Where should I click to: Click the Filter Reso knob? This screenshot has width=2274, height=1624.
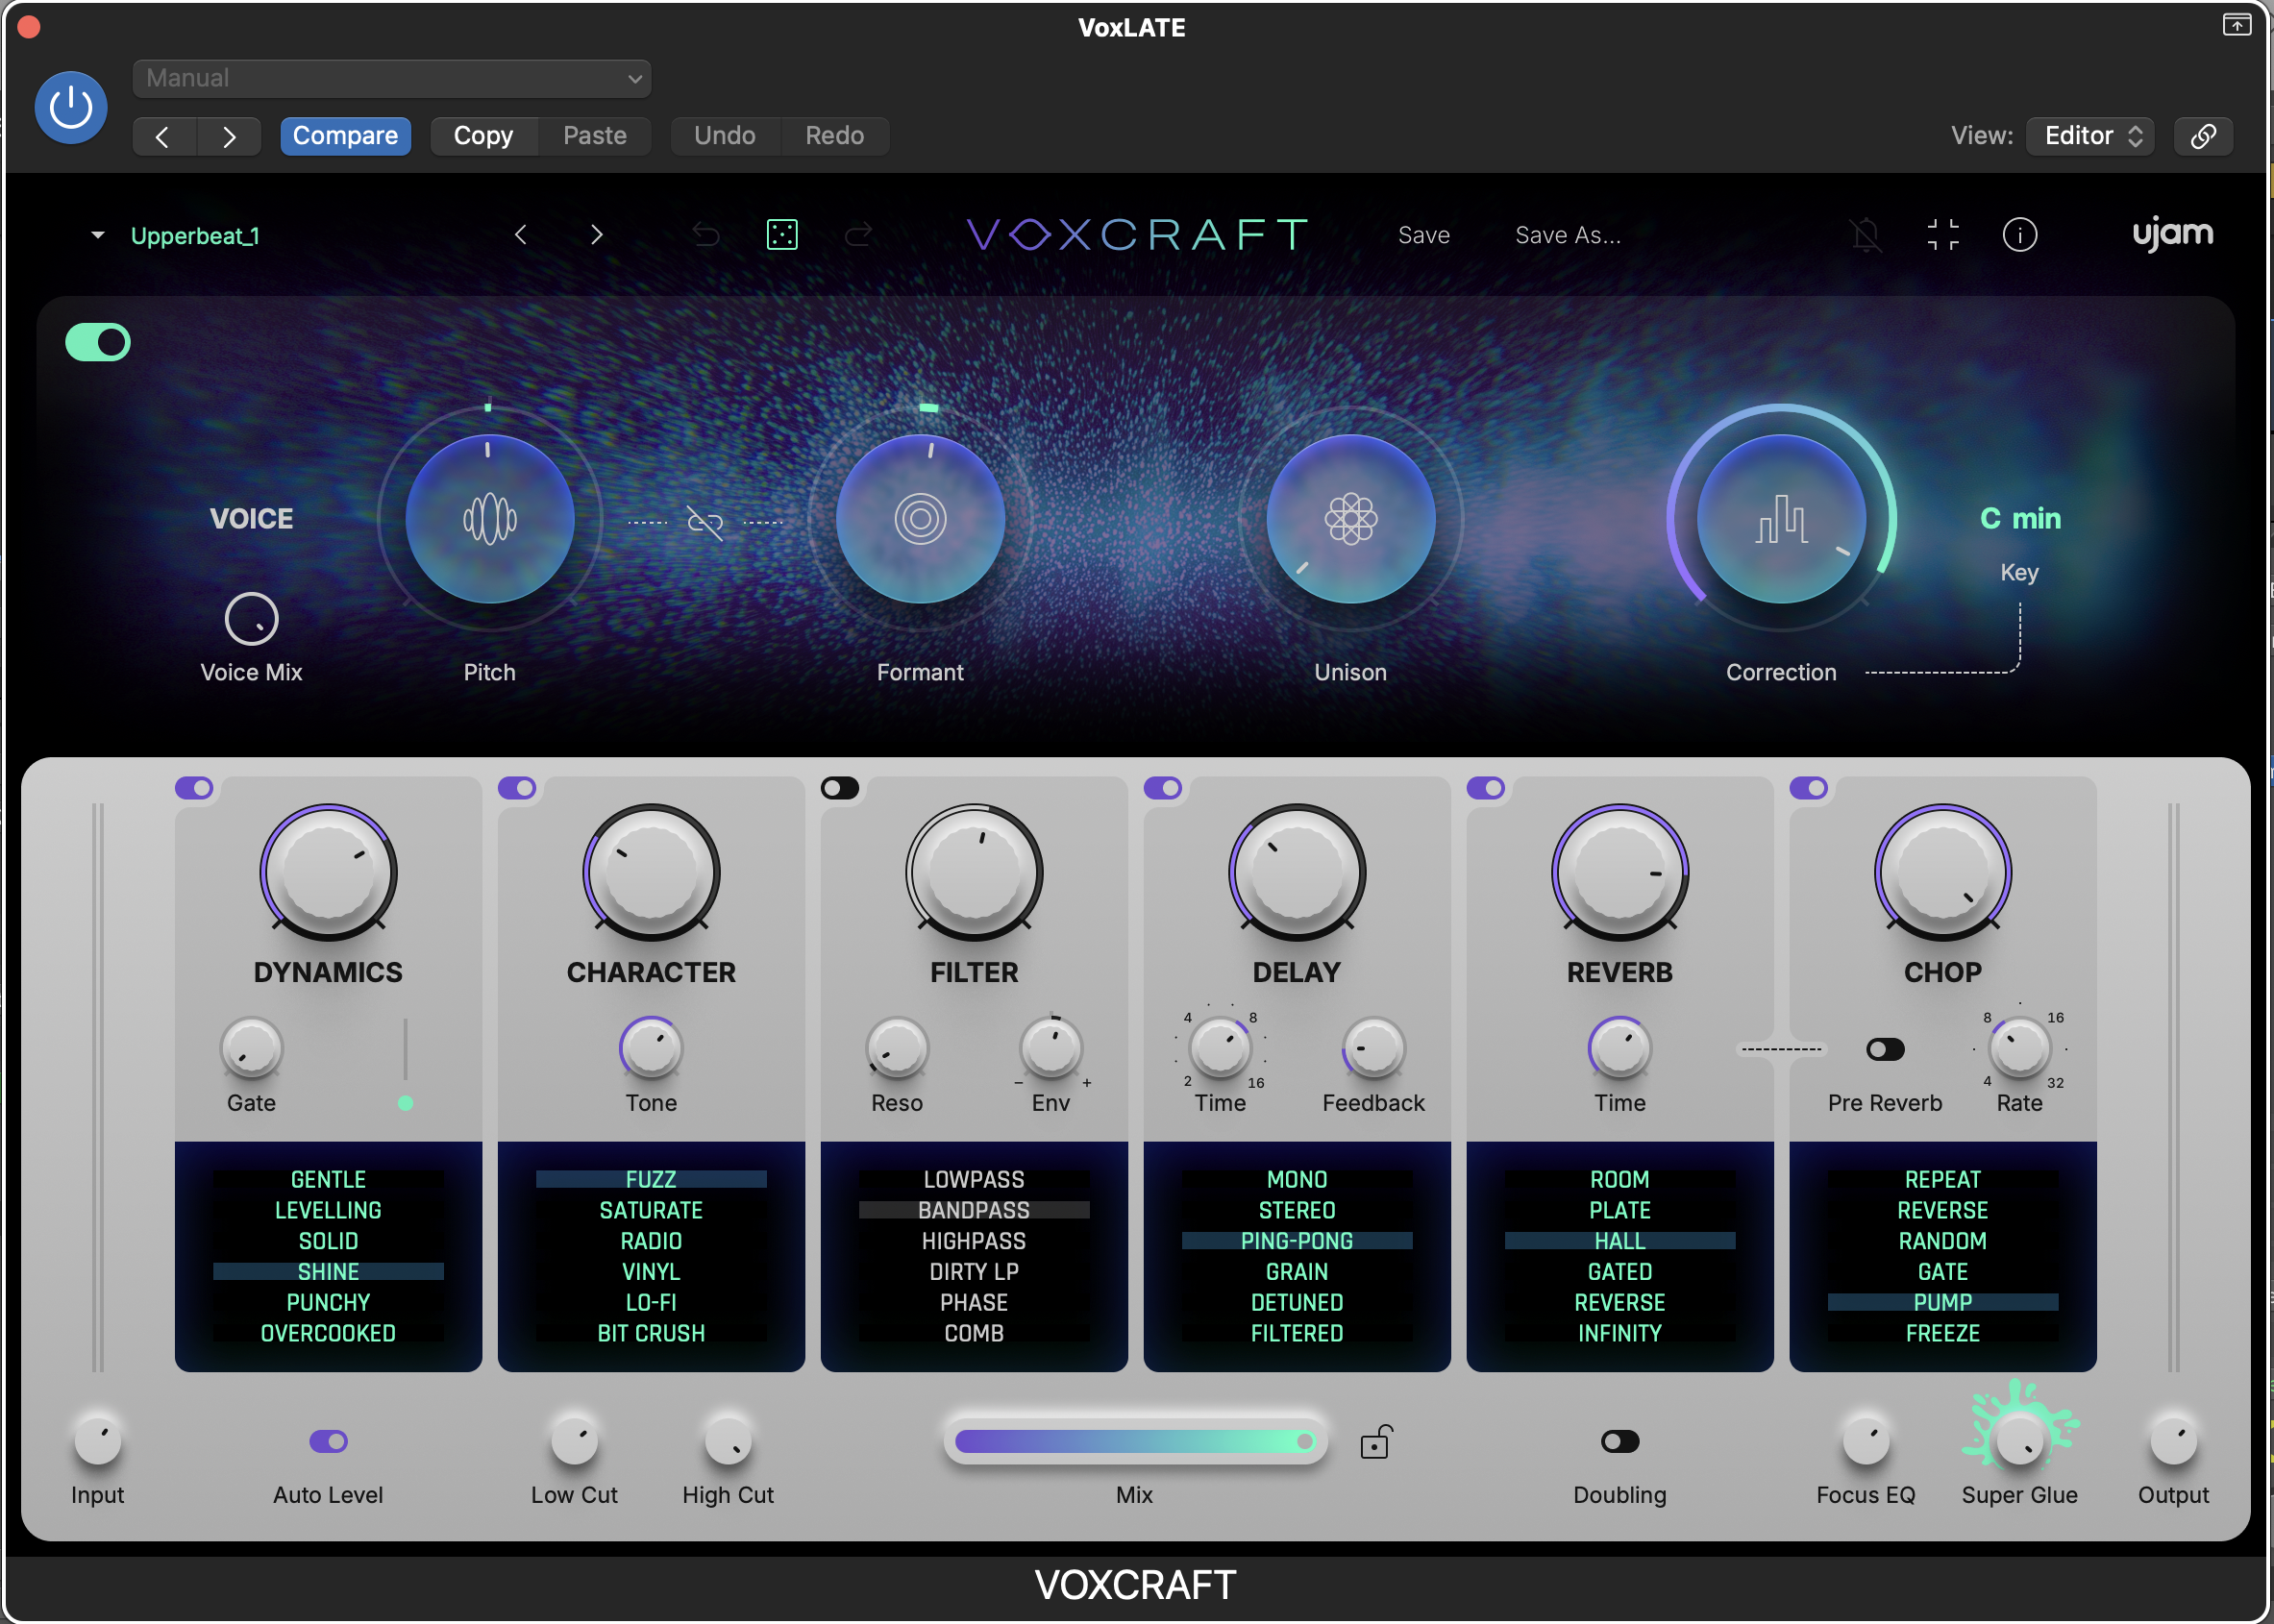point(897,1049)
